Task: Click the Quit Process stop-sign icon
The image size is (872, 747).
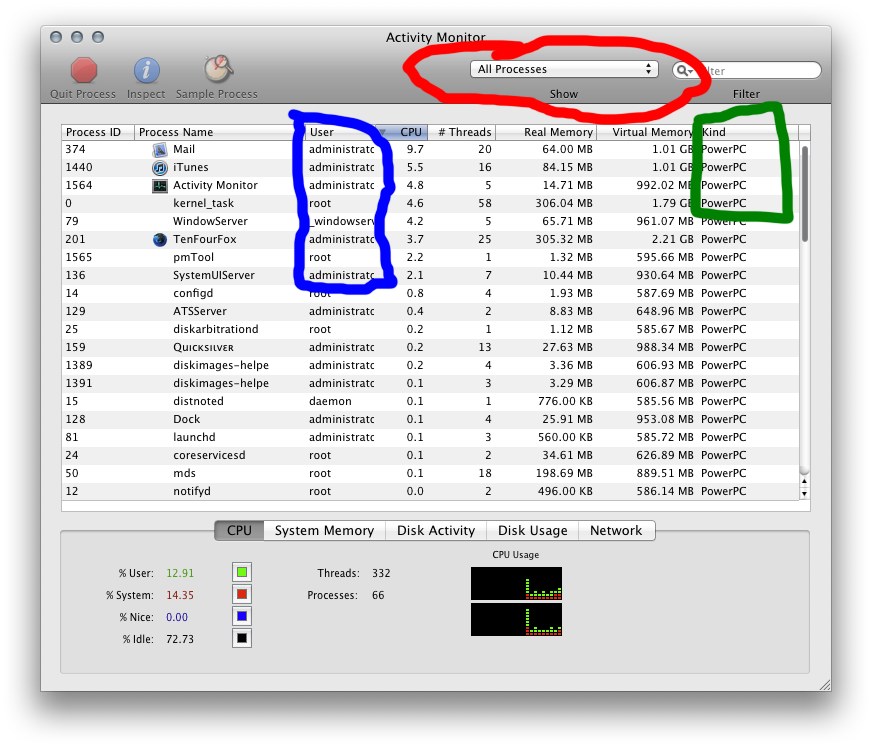Action: (83, 71)
